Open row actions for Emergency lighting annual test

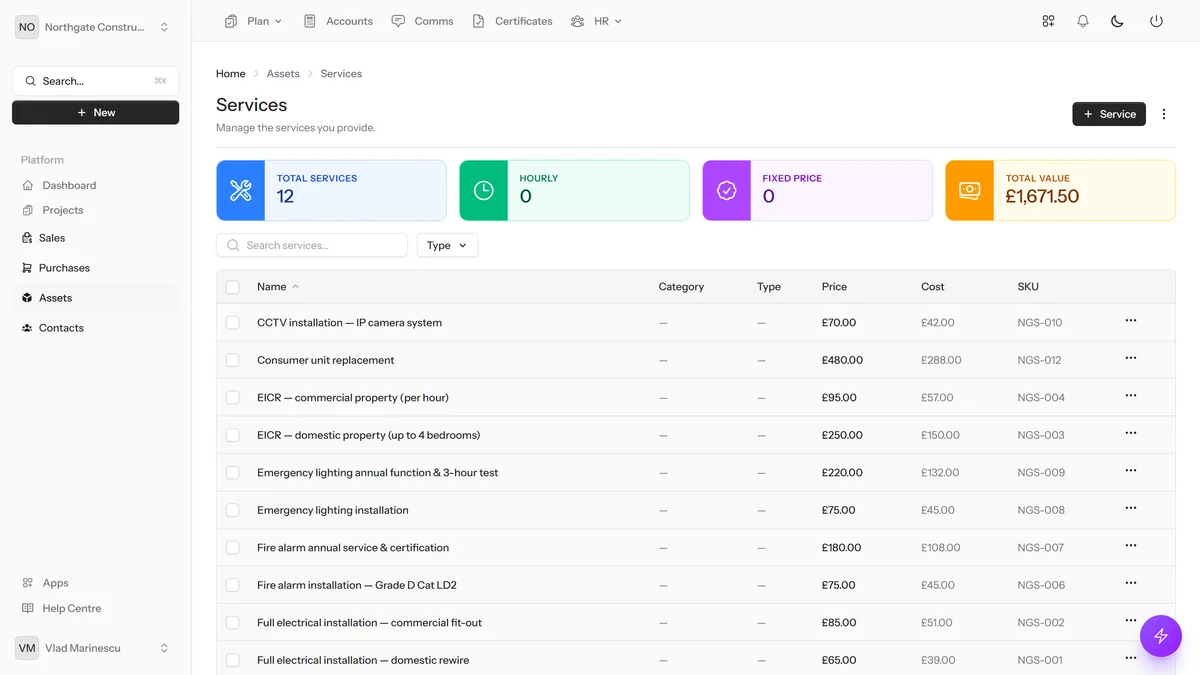pyautogui.click(x=1131, y=471)
